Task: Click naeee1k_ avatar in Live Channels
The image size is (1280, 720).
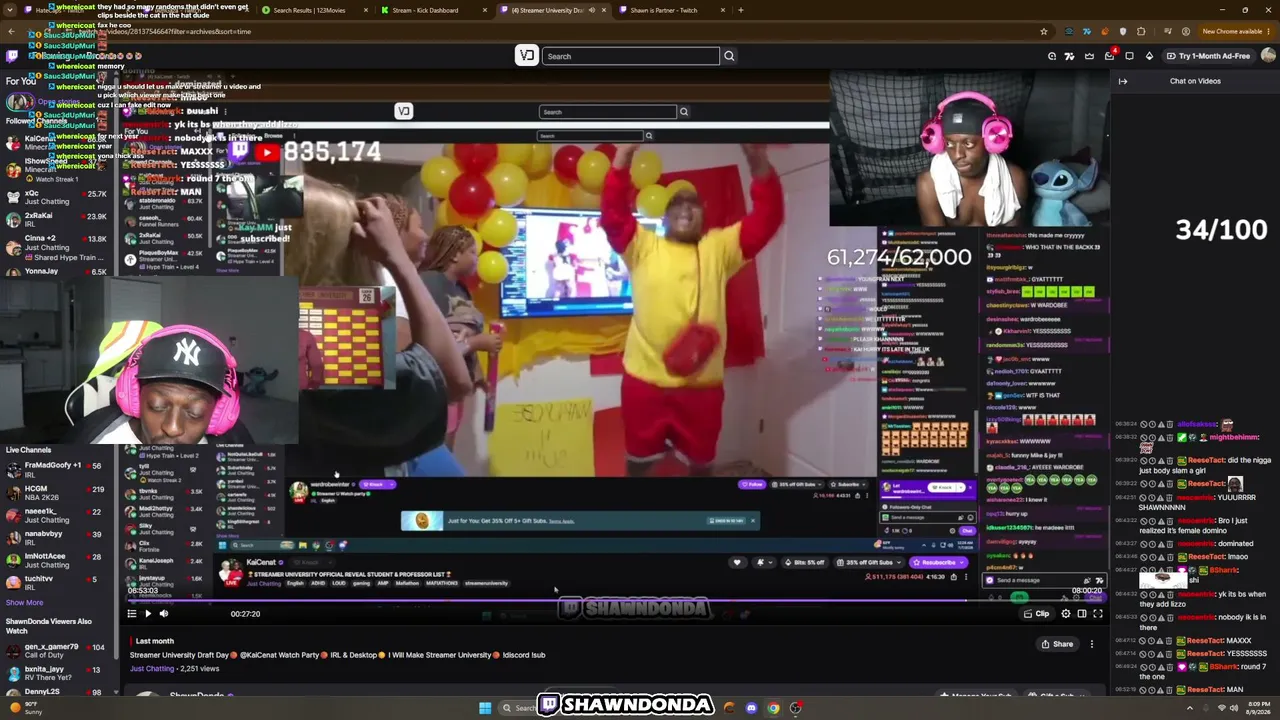Action: click(x=13, y=515)
